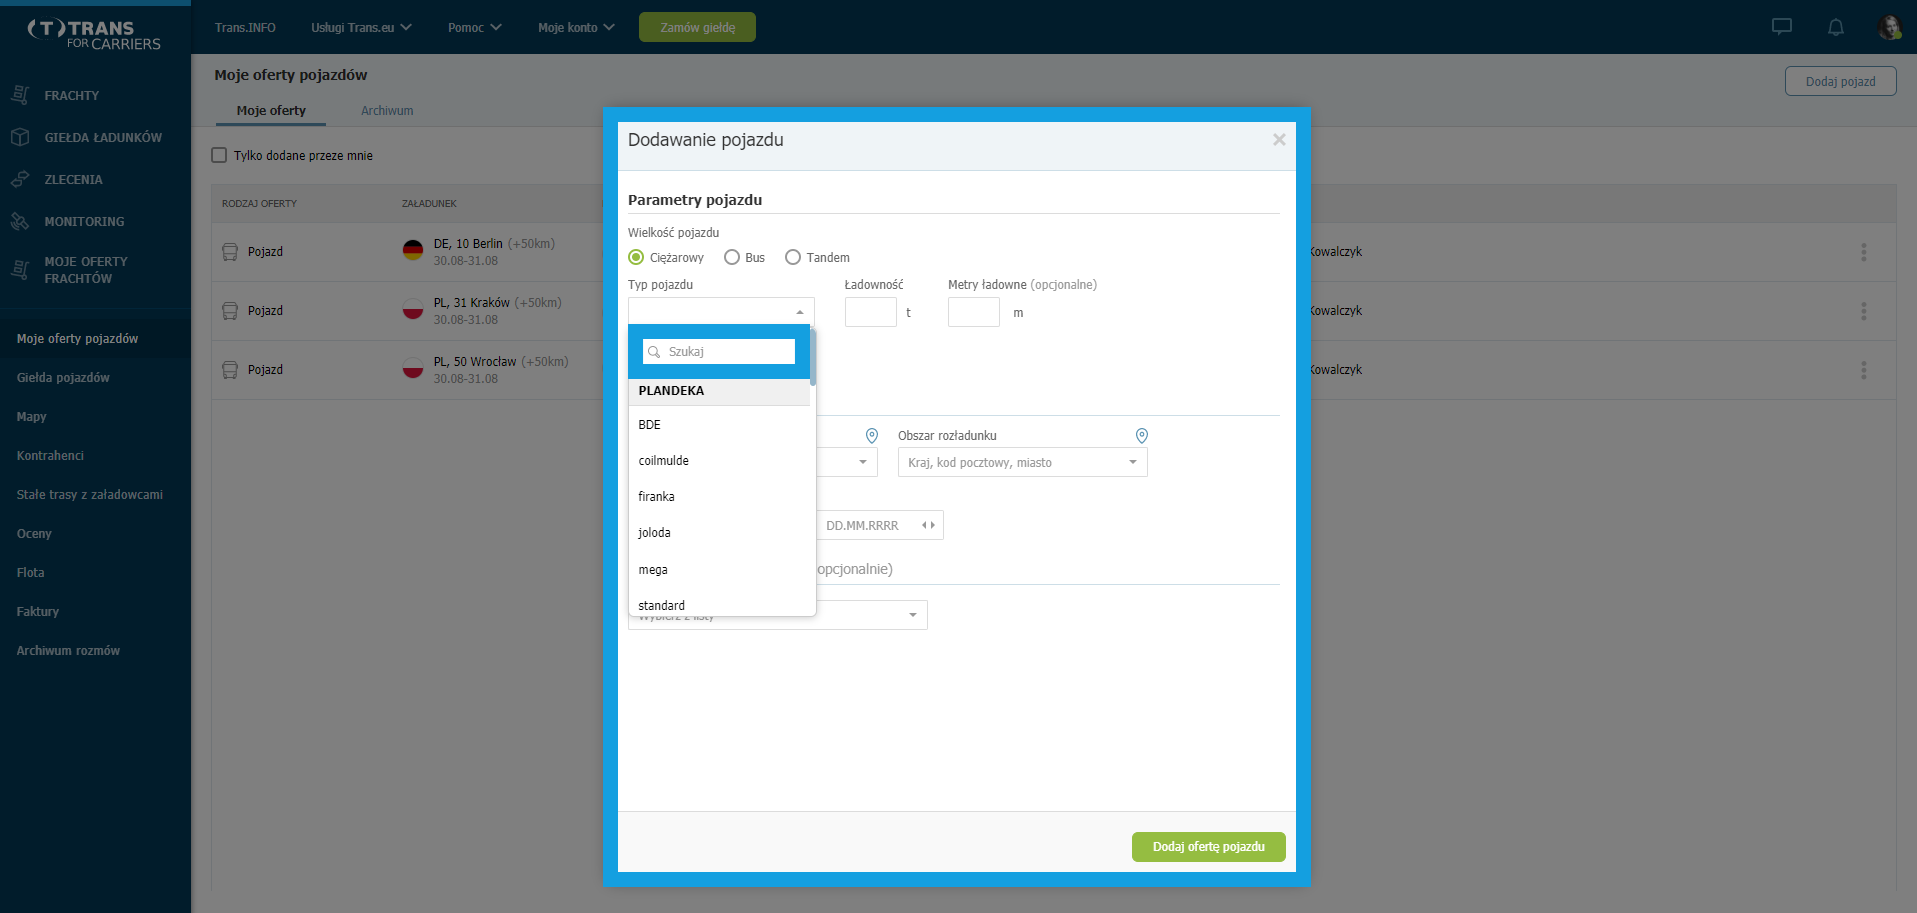The image size is (1917, 913).
Task: Open the Wybierz z listy dropdown
Action: pos(913,615)
